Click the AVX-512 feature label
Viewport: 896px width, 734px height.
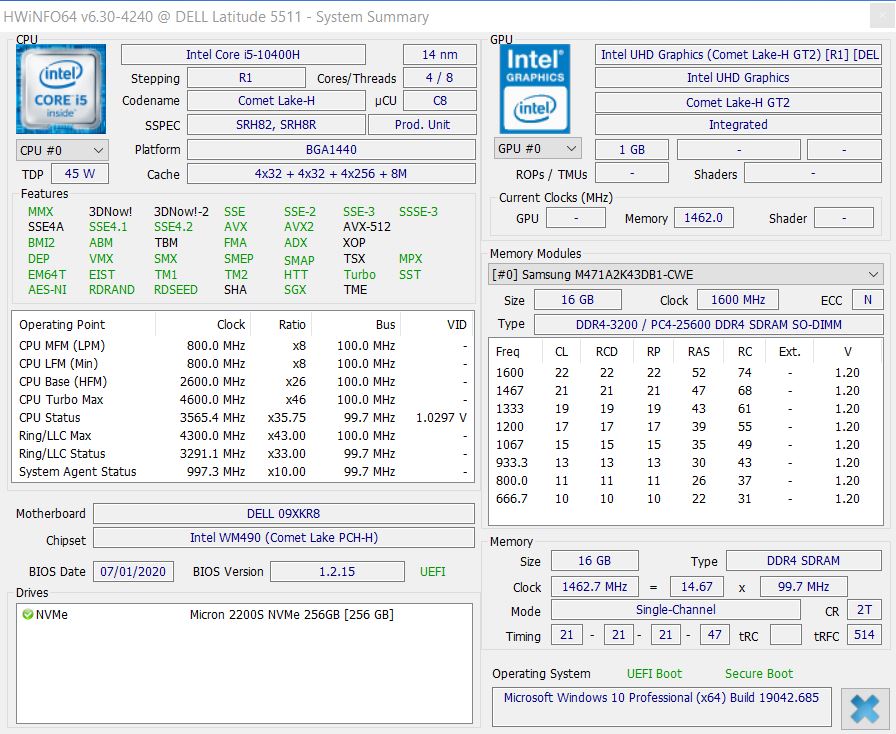(367, 227)
